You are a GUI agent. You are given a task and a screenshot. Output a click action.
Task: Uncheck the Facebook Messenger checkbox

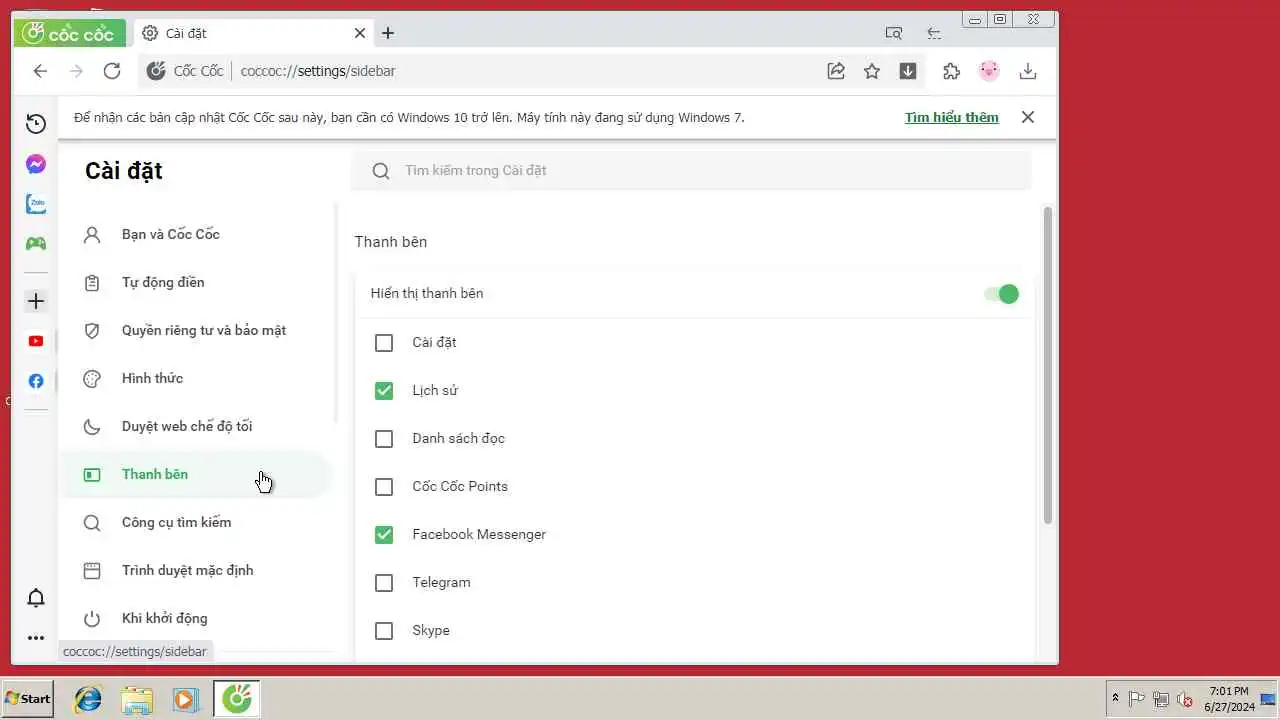tap(384, 535)
